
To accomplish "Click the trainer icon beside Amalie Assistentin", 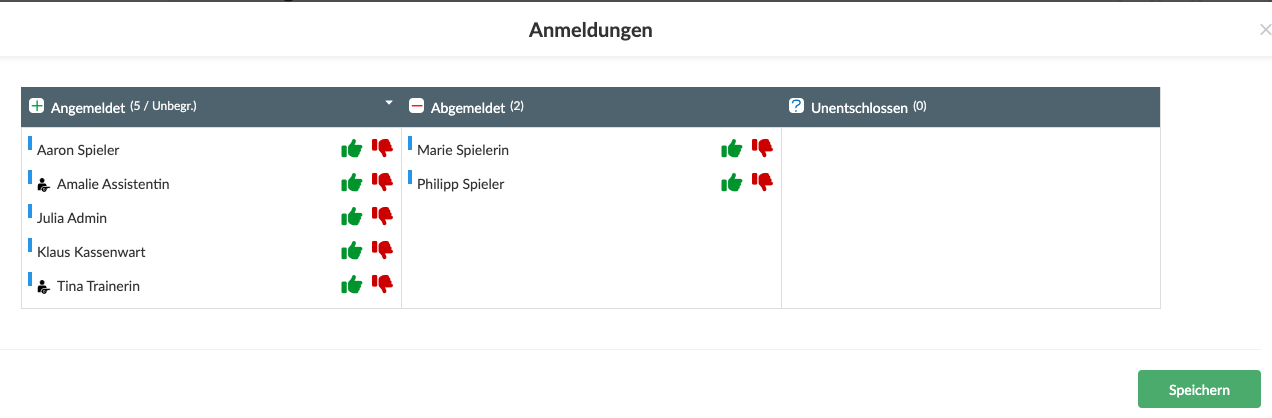I will [x=43, y=184].
